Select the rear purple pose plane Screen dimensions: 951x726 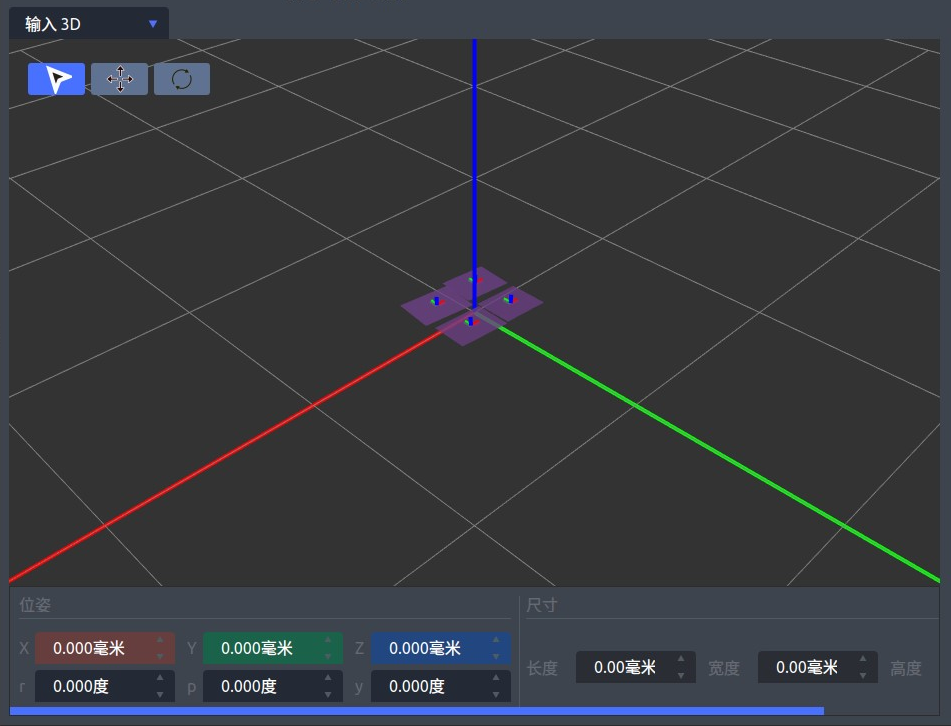pyautogui.click(x=474, y=282)
